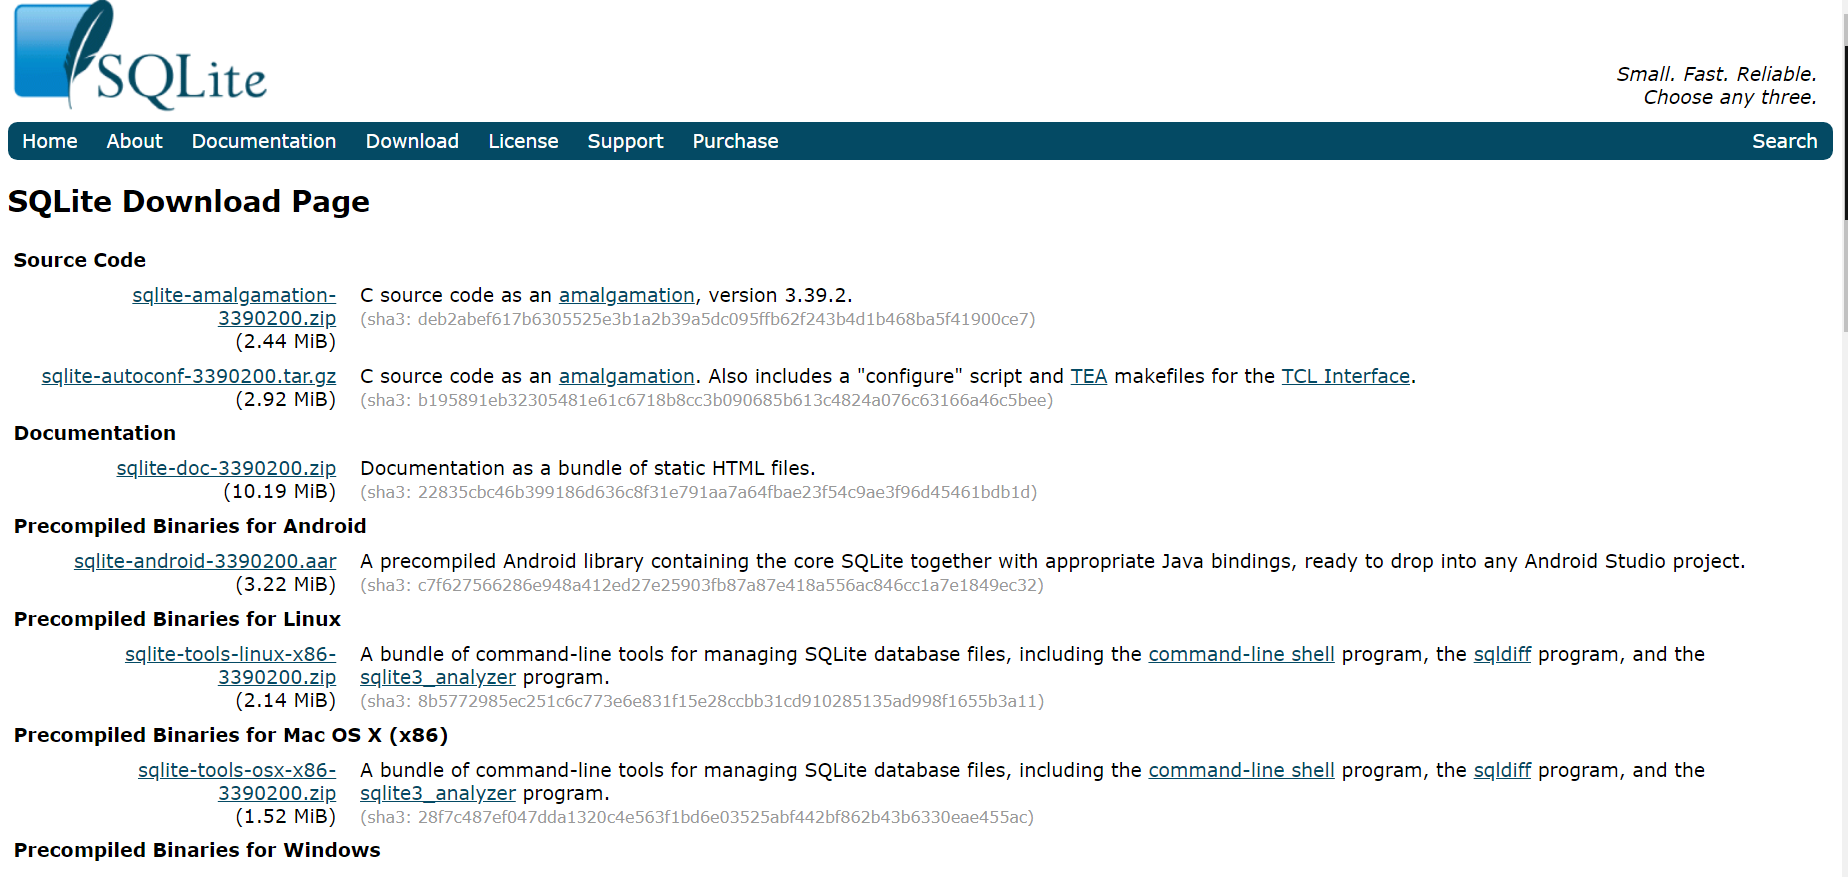
Task: Open the sqldiff link under Mac OS X
Action: (x=1502, y=770)
